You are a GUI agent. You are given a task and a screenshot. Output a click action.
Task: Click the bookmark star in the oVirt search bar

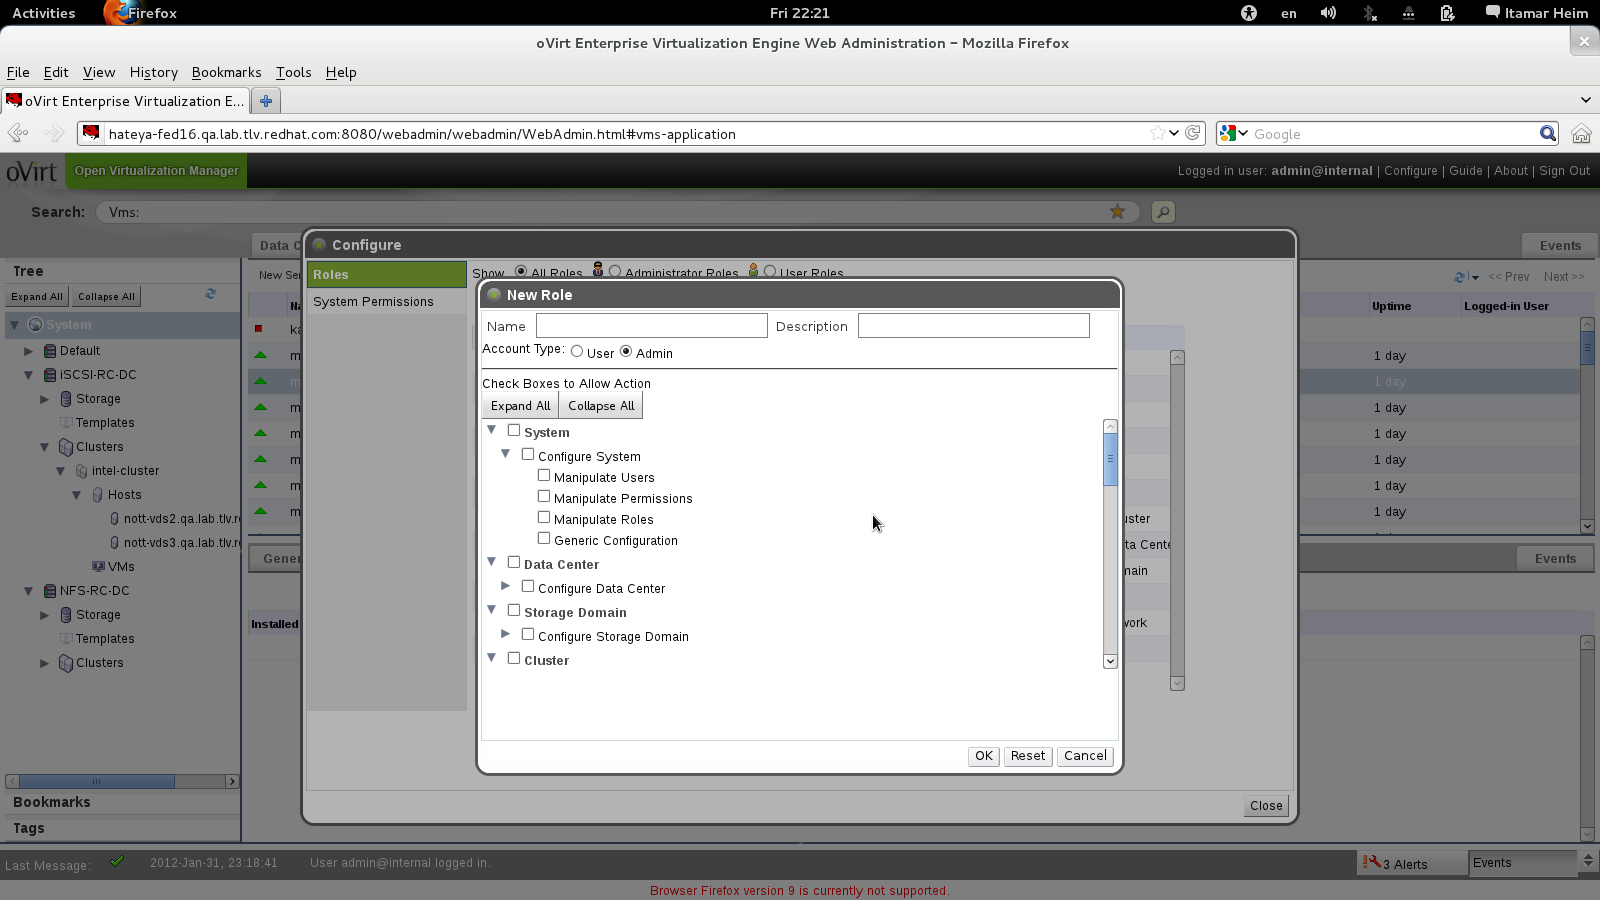point(1117,211)
